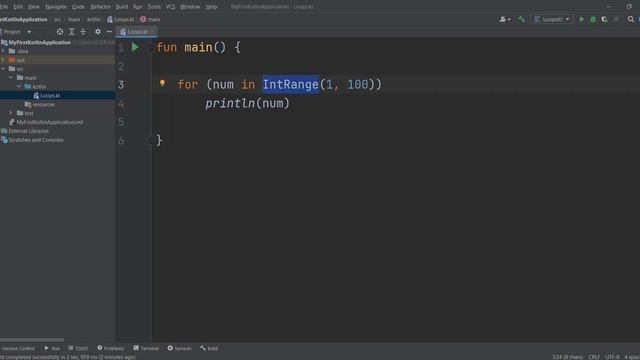Screen dimensions: 640x360
Task: Open the View menu
Action: [x=34, y=7]
